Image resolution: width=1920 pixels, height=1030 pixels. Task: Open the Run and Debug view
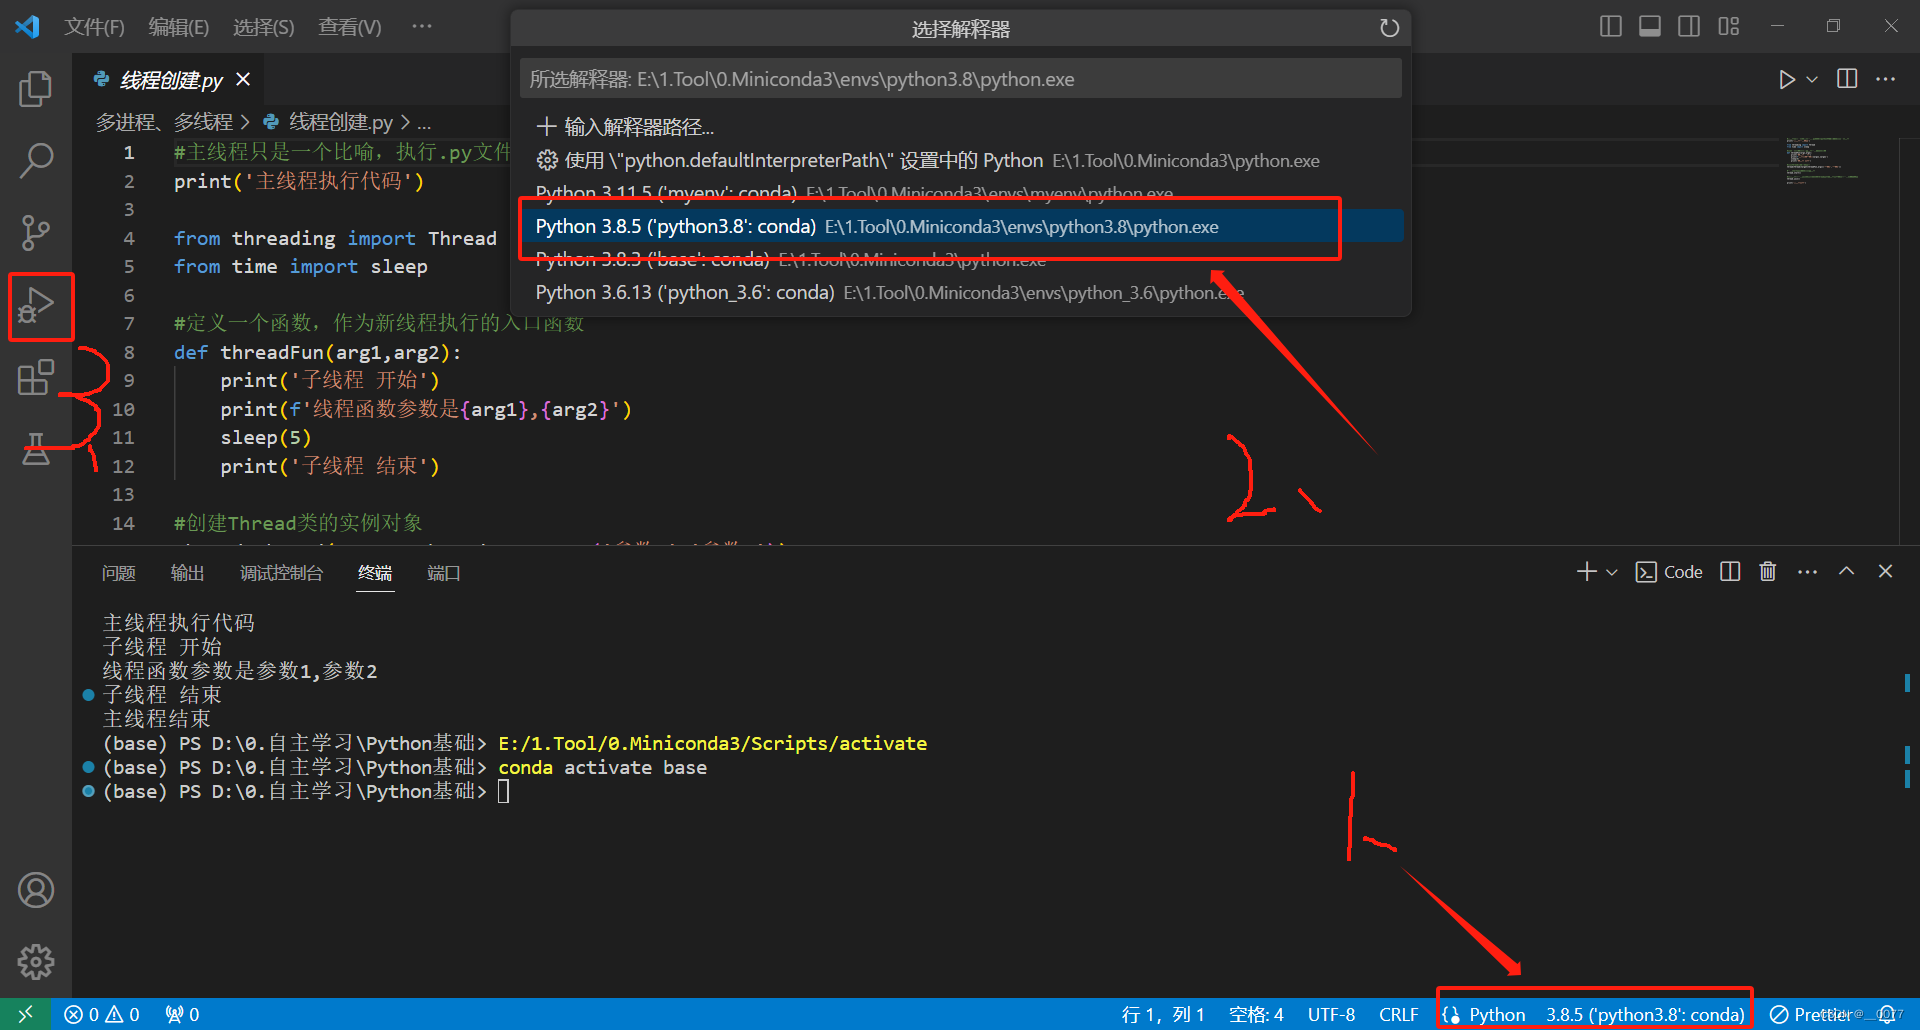(x=36, y=306)
